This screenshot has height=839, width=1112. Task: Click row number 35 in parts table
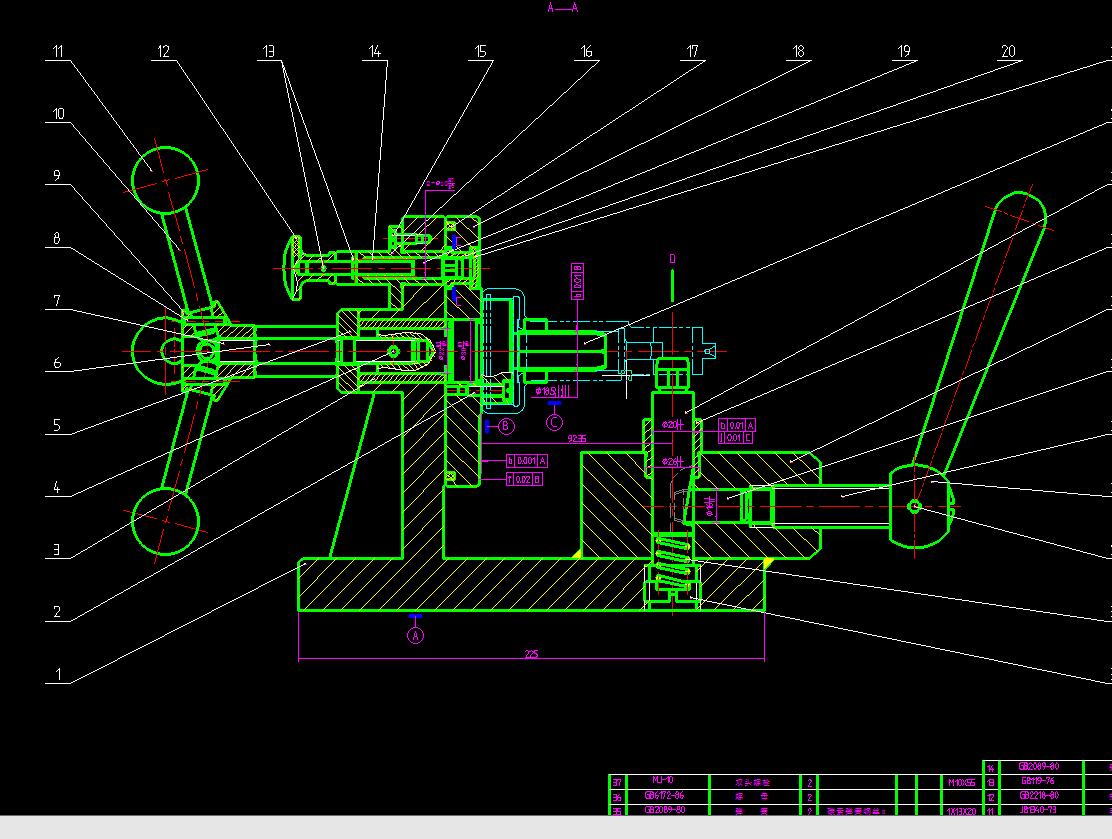pos(616,811)
